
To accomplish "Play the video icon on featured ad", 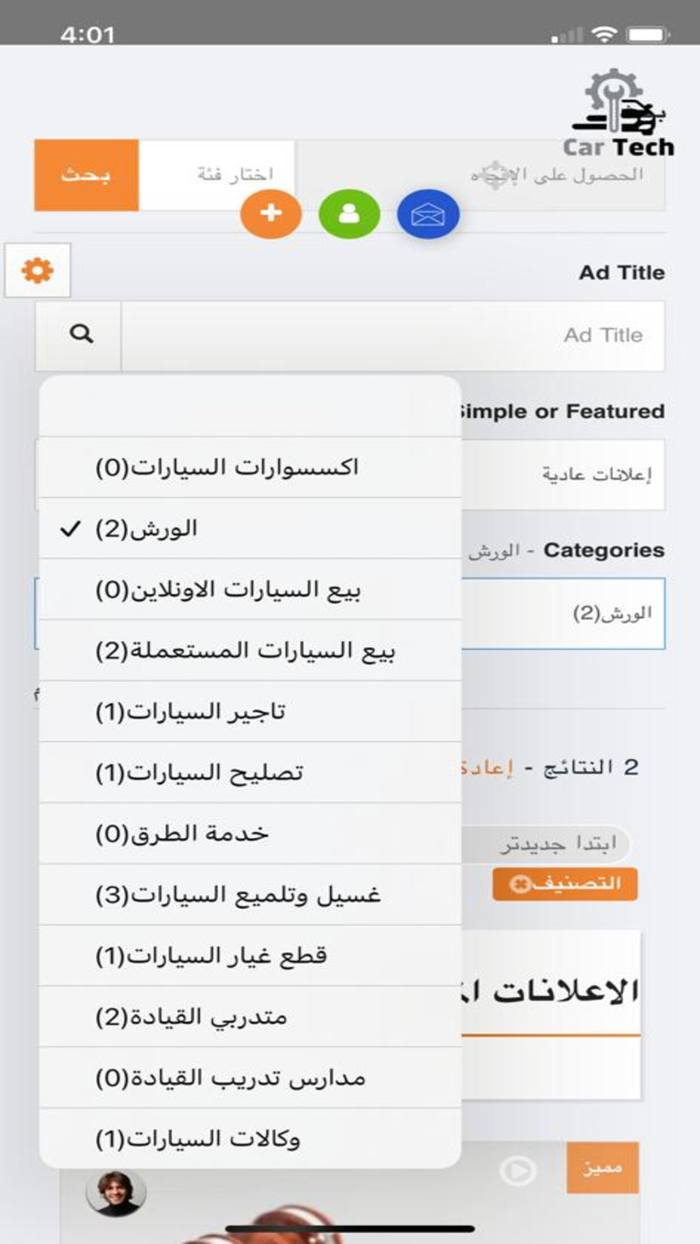I will tap(518, 1169).
